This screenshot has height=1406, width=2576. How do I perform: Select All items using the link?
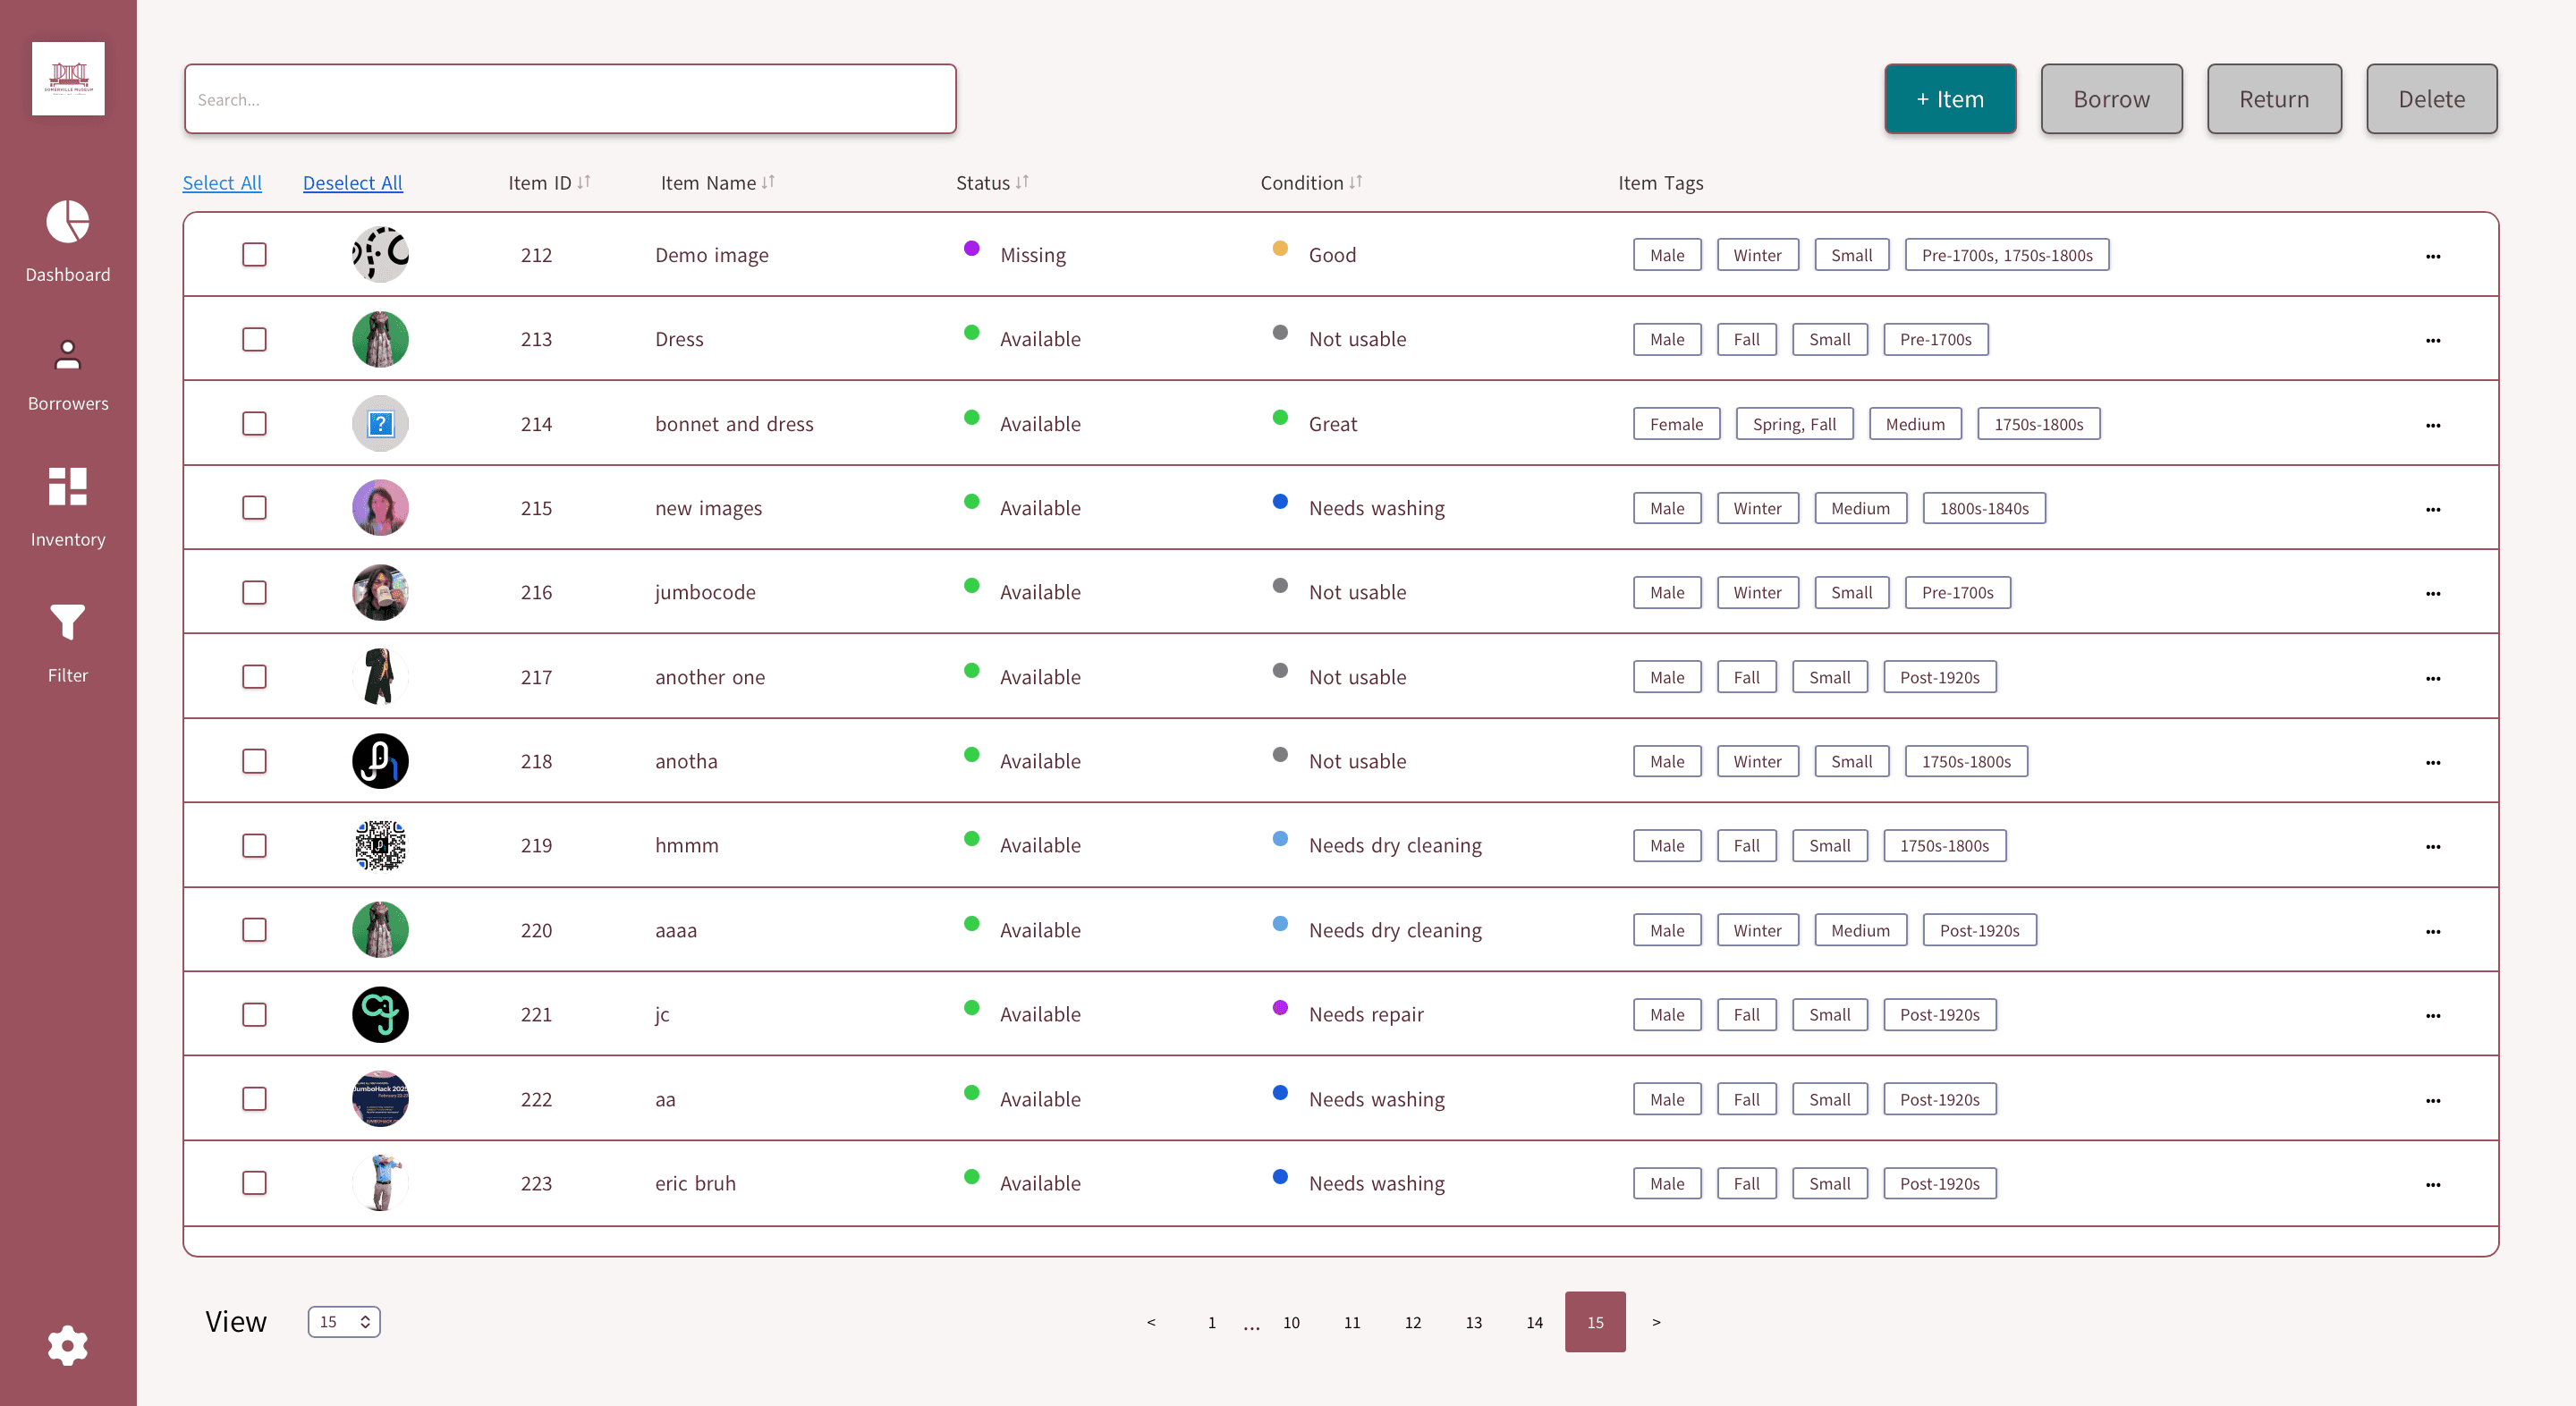pos(222,183)
